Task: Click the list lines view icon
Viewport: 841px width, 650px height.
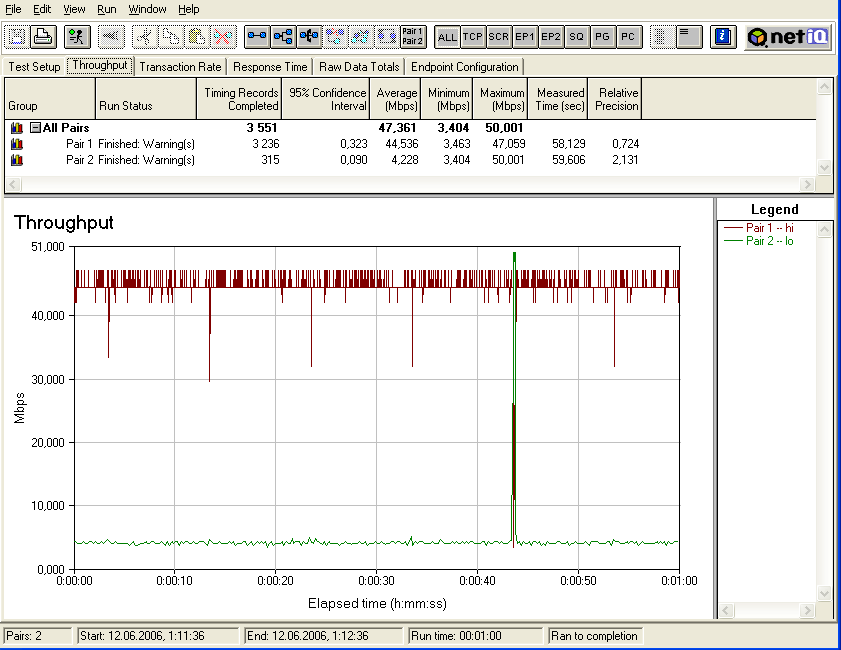Action: (x=689, y=36)
